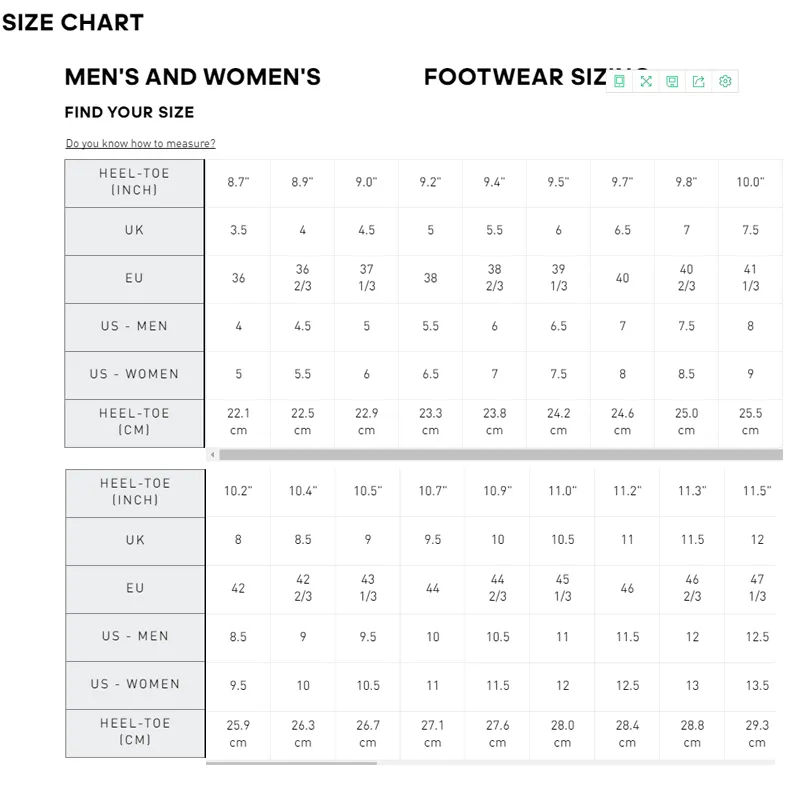800x800 pixels.
Task: Open the 'Do you know how to measure?' link
Action: coord(140,143)
